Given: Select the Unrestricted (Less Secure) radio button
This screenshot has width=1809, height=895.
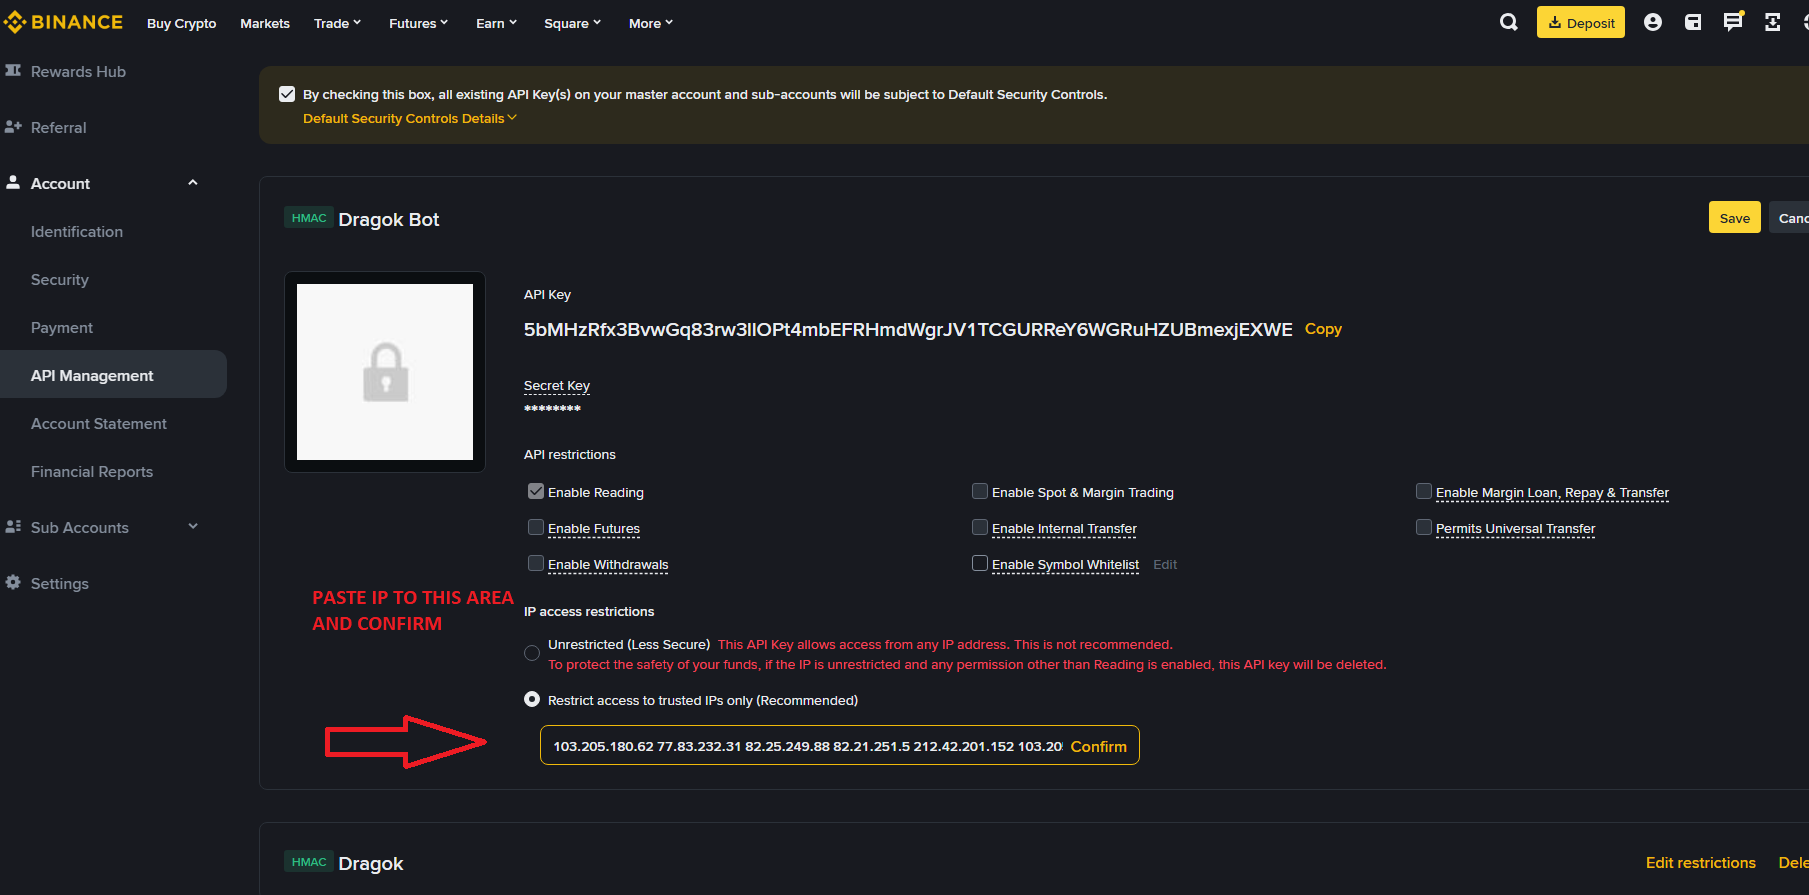Looking at the screenshot, I should [532, 653].
